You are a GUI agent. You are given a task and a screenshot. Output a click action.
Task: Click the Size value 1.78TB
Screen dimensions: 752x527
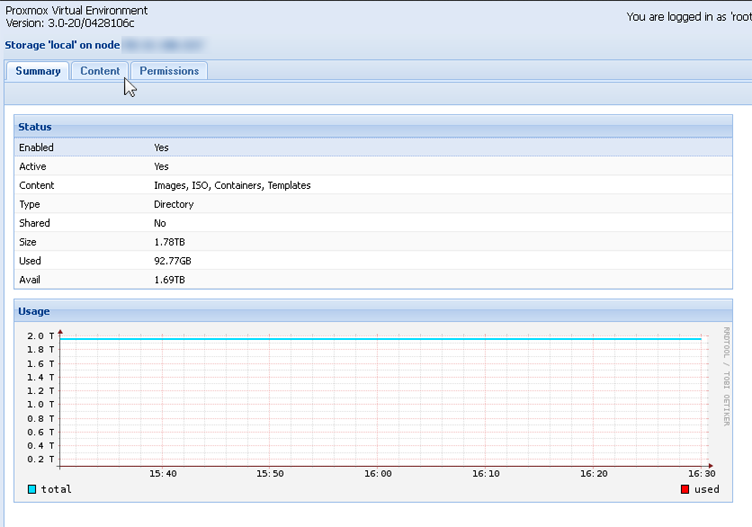(x=169, y=242)
